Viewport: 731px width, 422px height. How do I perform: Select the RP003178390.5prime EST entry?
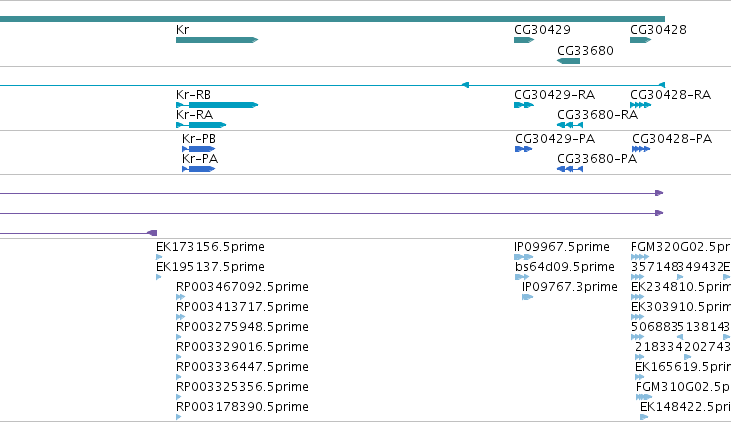(x=242, y=407)
